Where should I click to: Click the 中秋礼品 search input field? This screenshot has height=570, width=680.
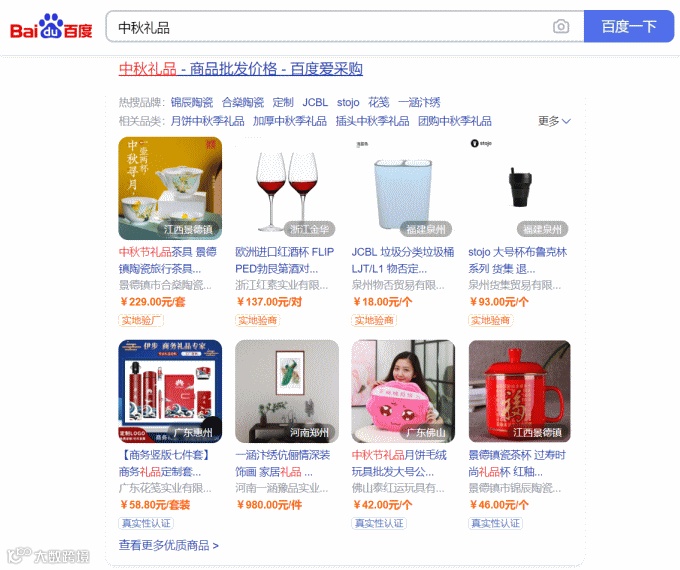330,27
